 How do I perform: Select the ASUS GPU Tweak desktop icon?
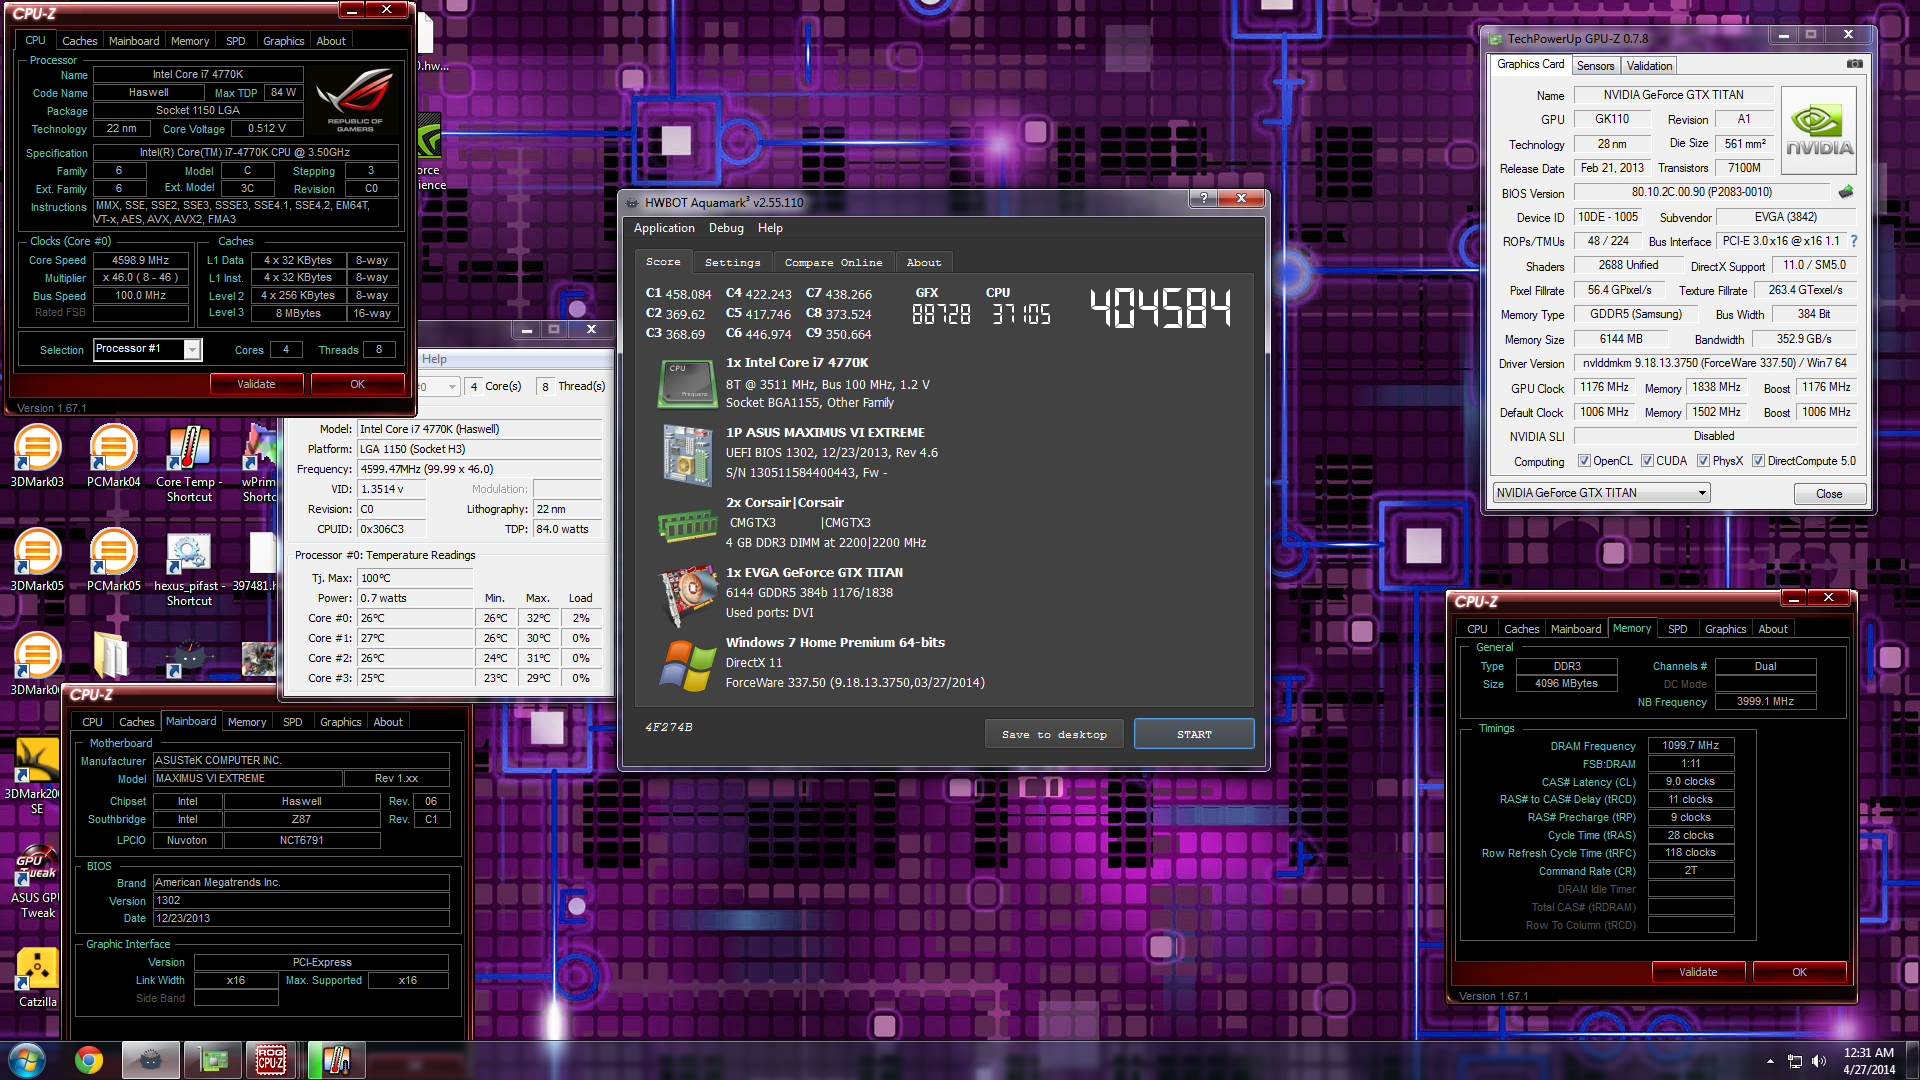tap(37, 882)
